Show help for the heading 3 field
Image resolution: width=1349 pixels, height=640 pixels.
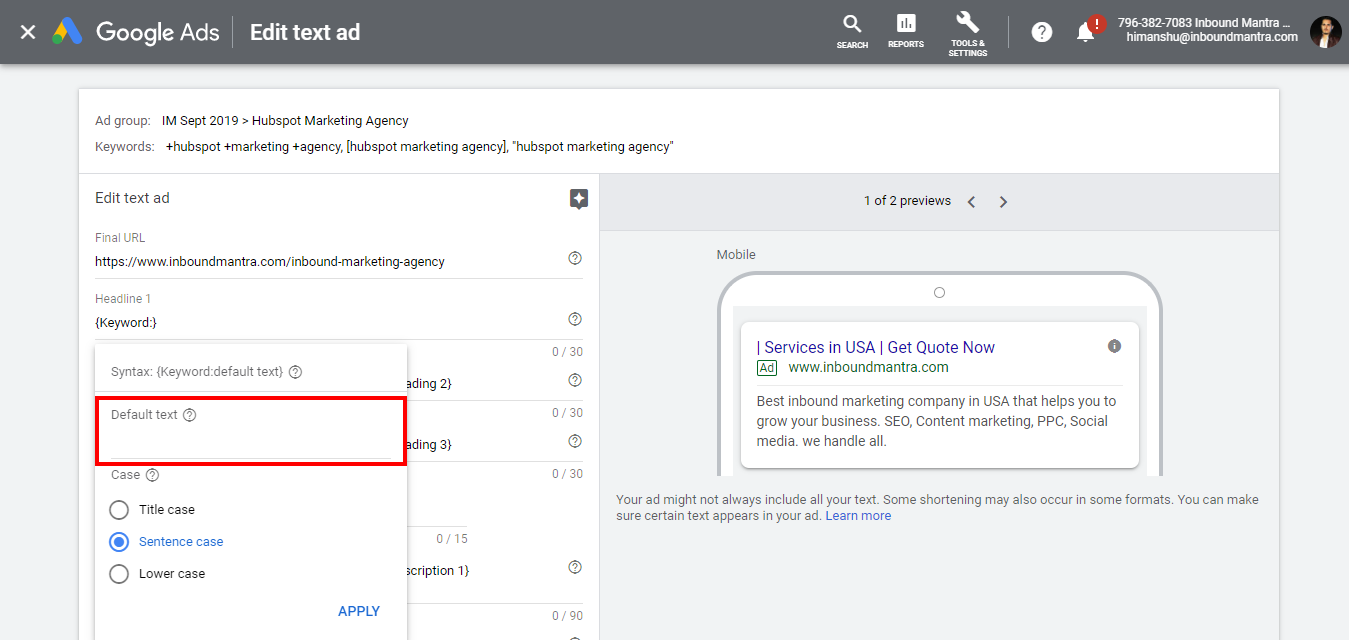[x=575, y=441]
